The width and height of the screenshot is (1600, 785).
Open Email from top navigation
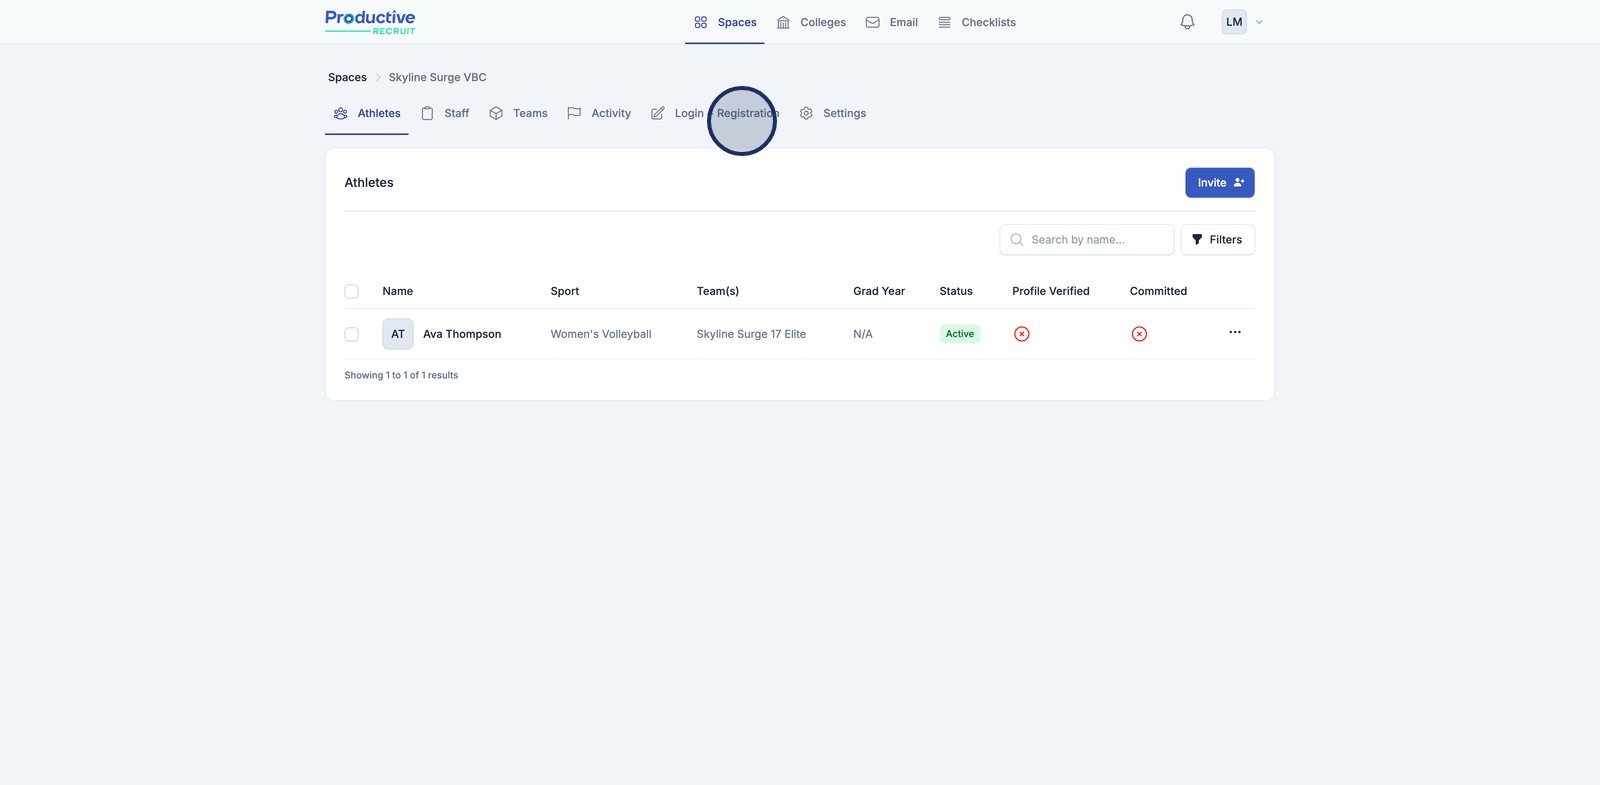click(891, 22)
